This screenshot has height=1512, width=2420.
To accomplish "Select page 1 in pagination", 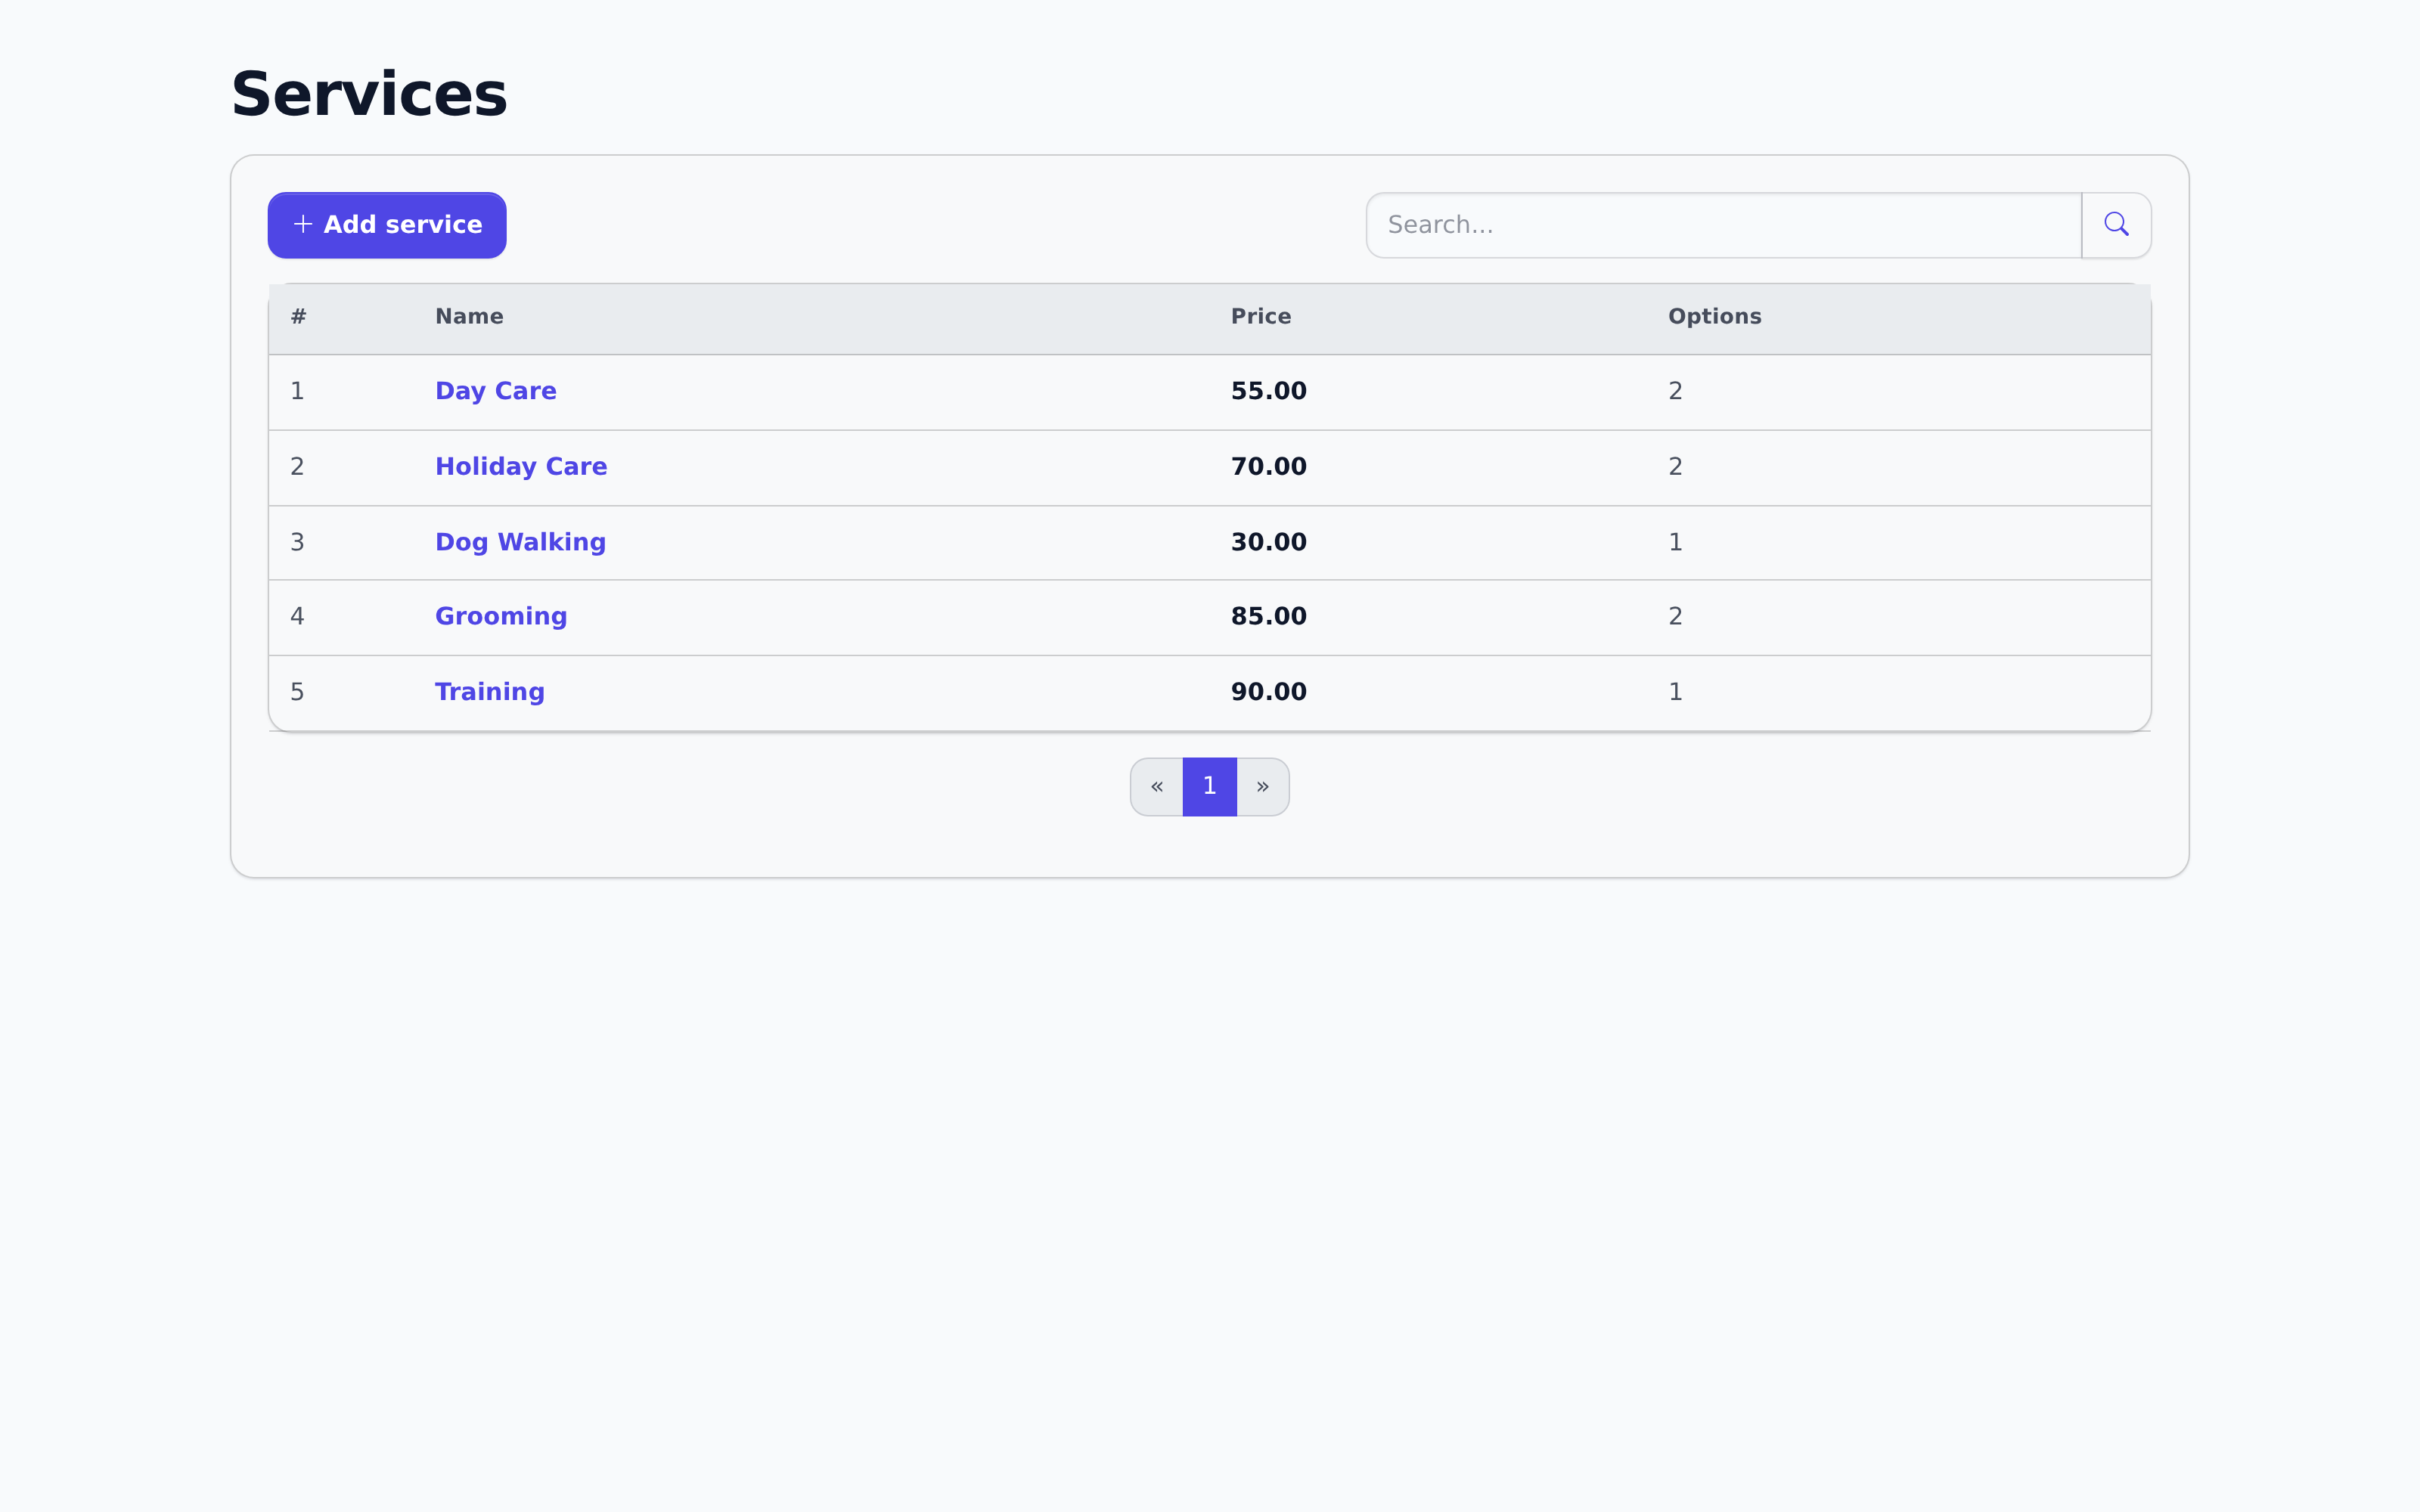I will point(1209,786).
